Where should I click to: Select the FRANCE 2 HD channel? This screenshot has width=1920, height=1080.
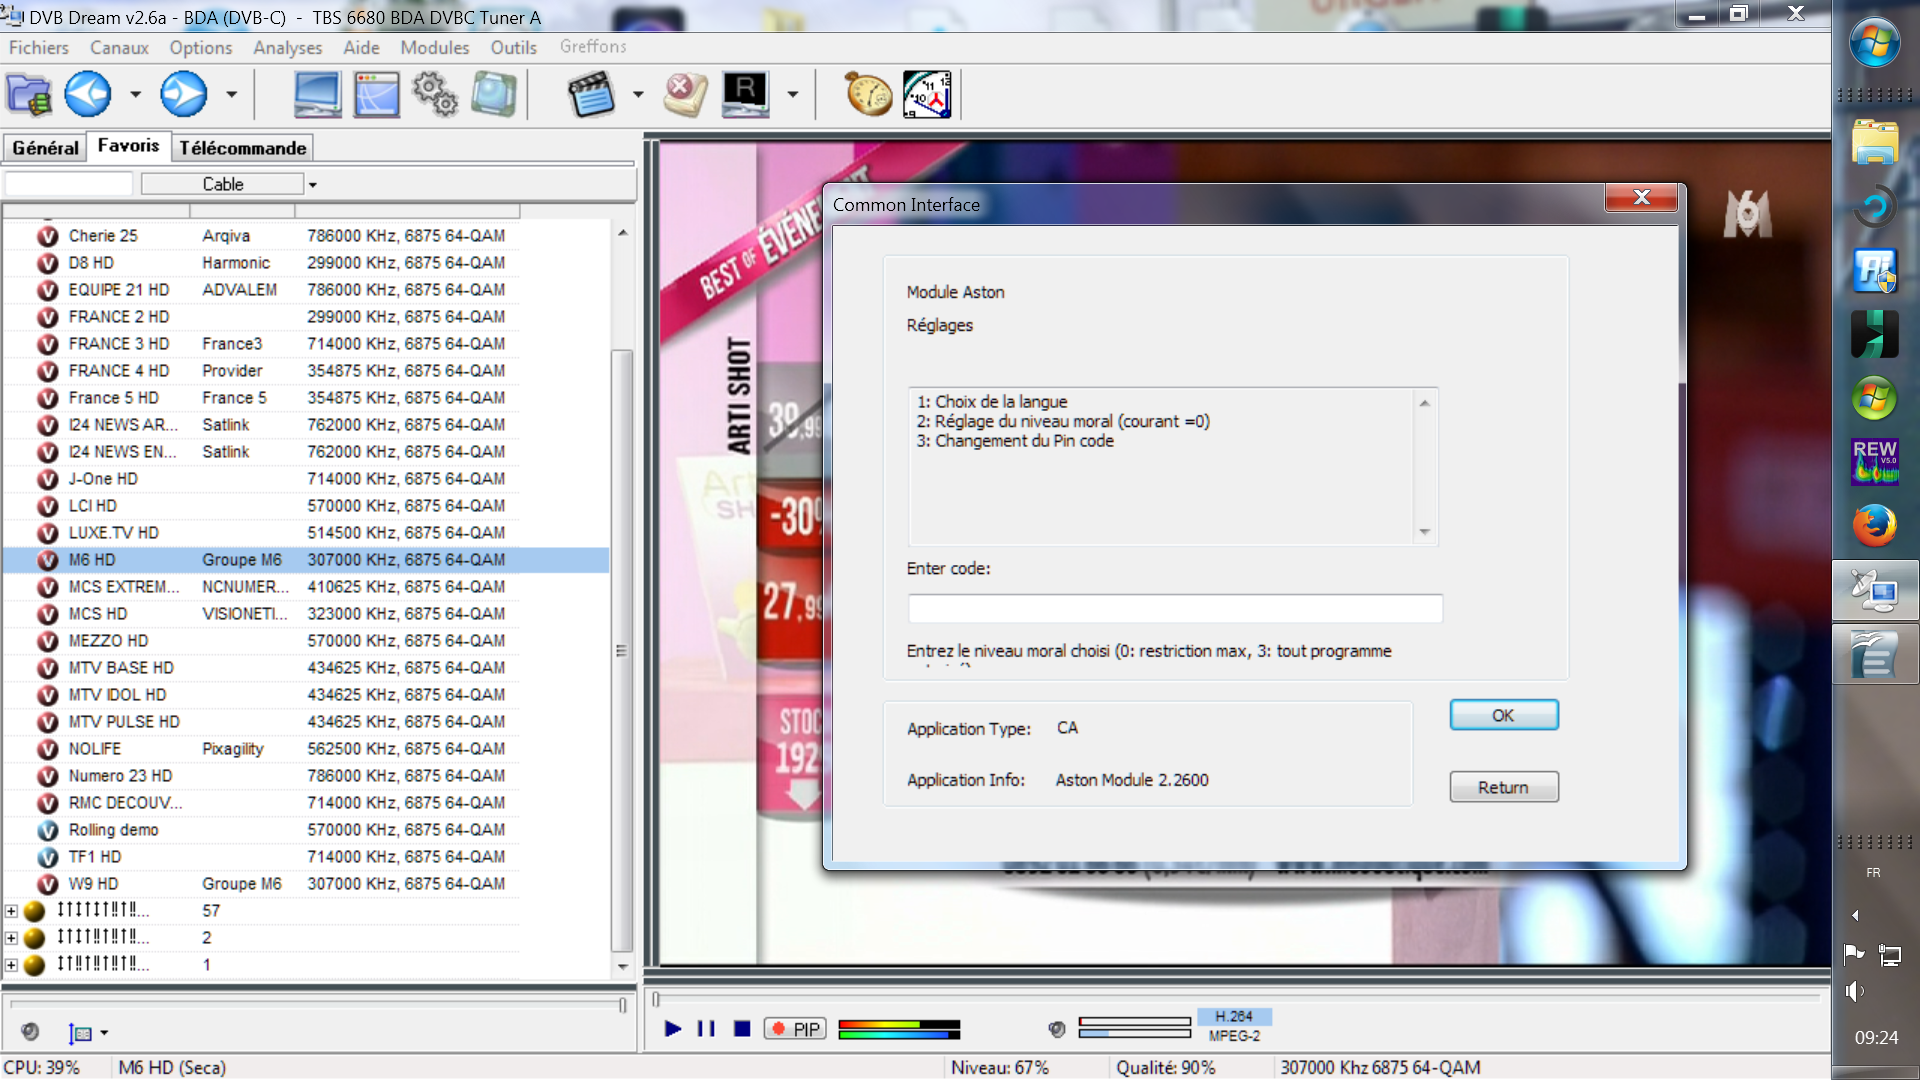click(x=306, y=317)
